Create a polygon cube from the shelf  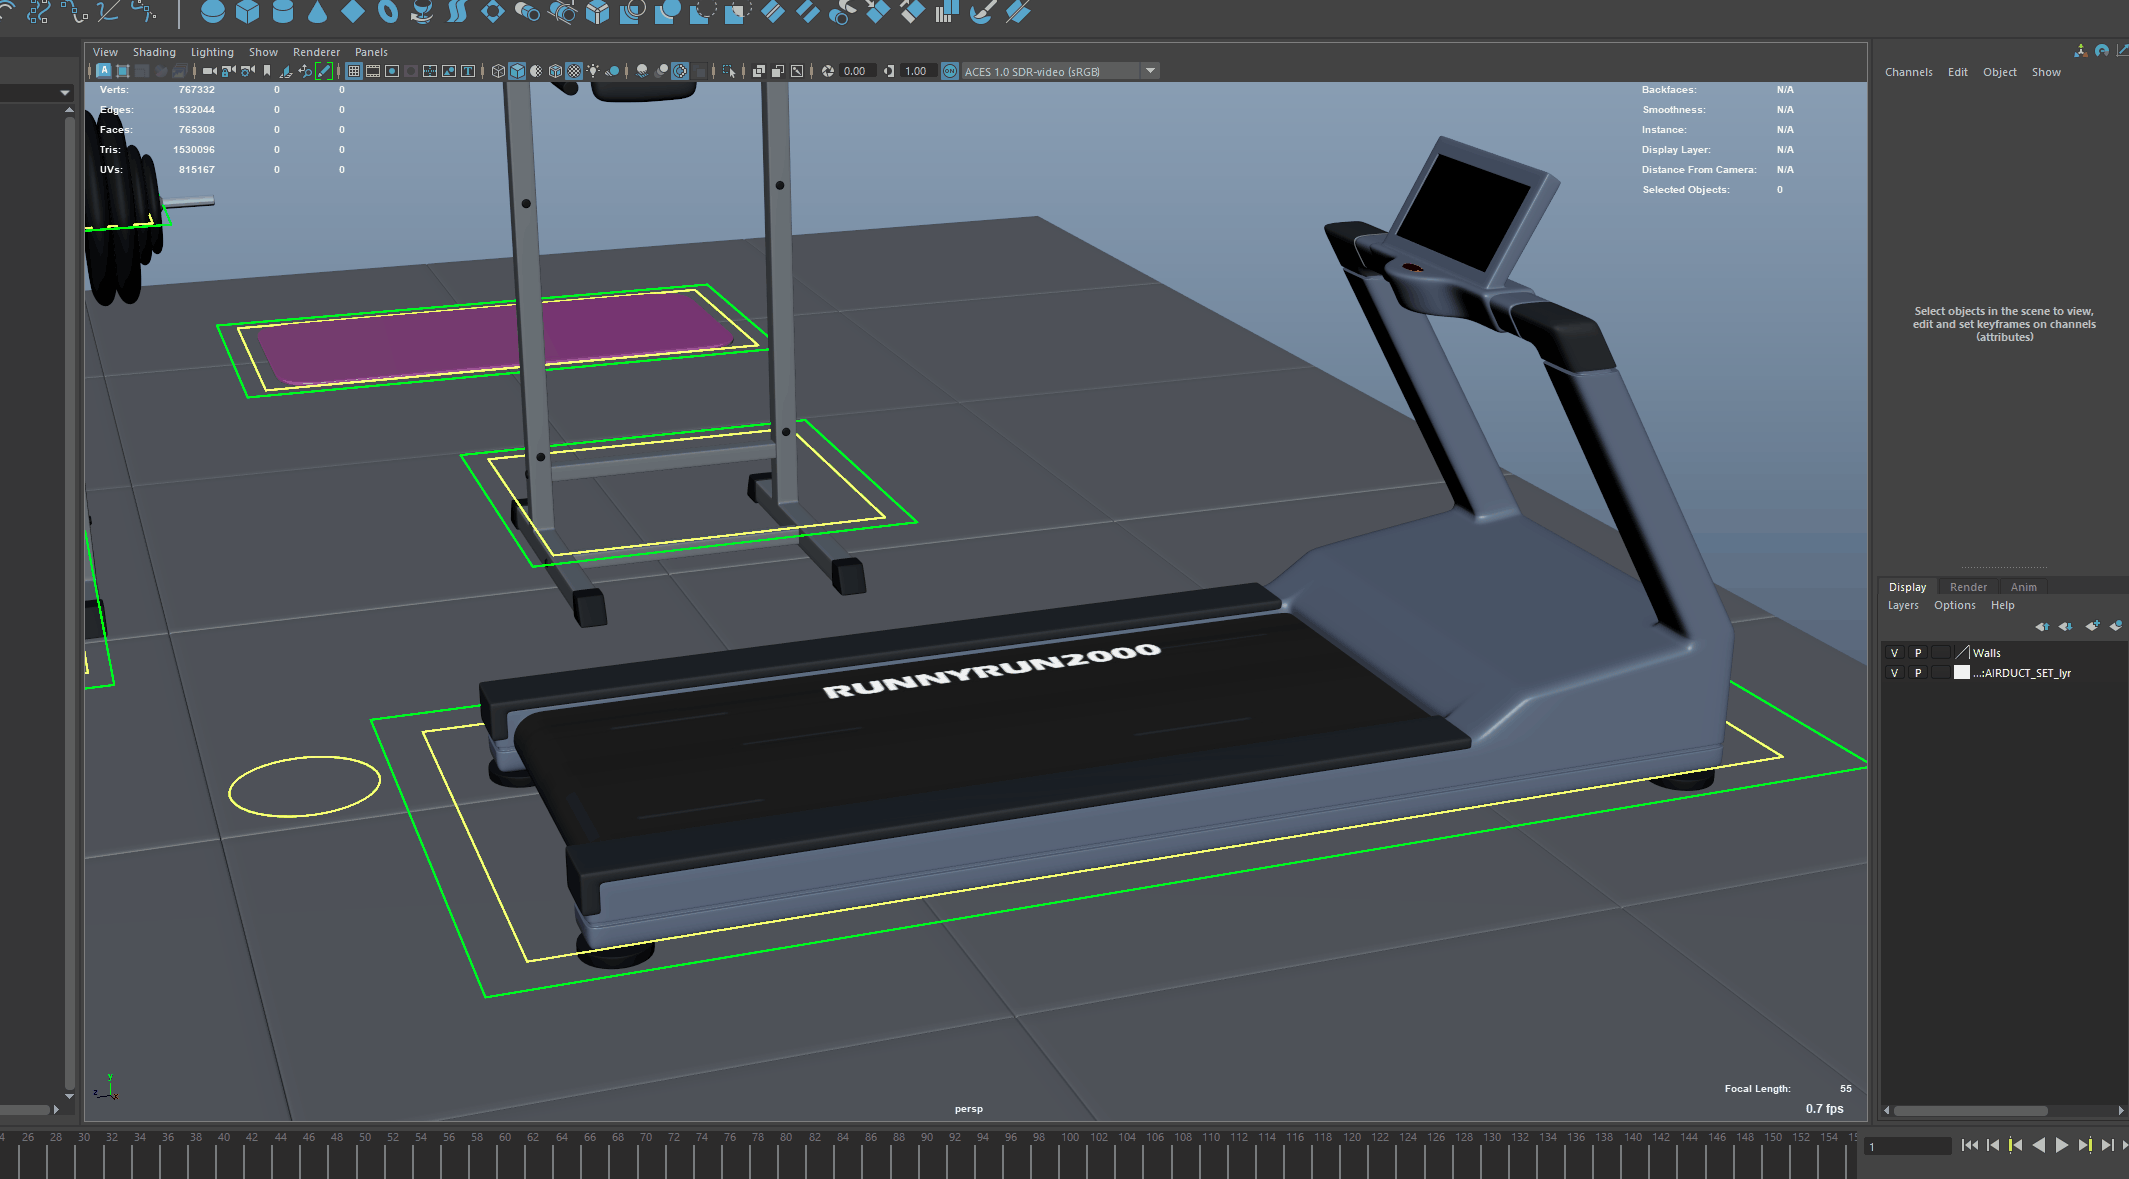pyautogui.click(x=247, y=12)
